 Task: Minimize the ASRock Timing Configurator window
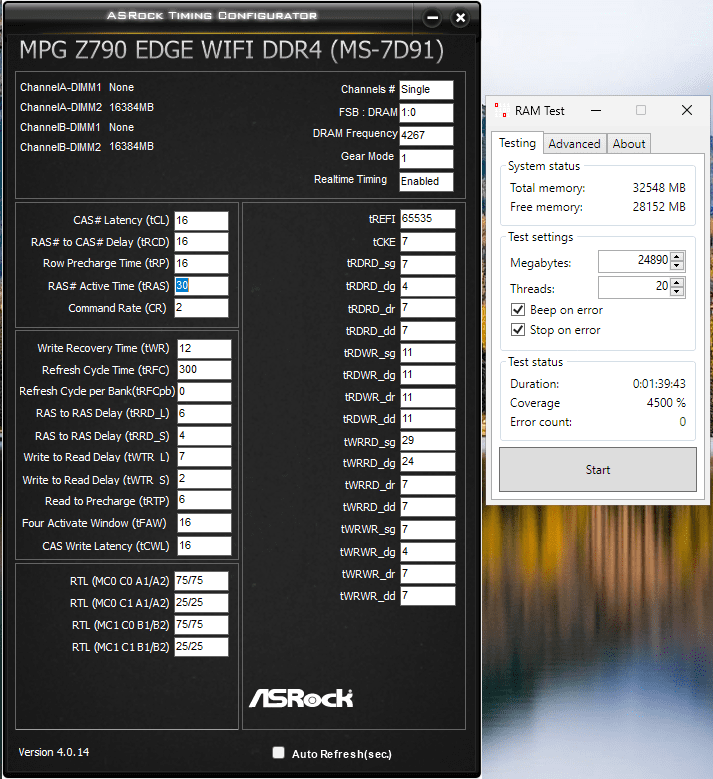[x=433, y=18]
